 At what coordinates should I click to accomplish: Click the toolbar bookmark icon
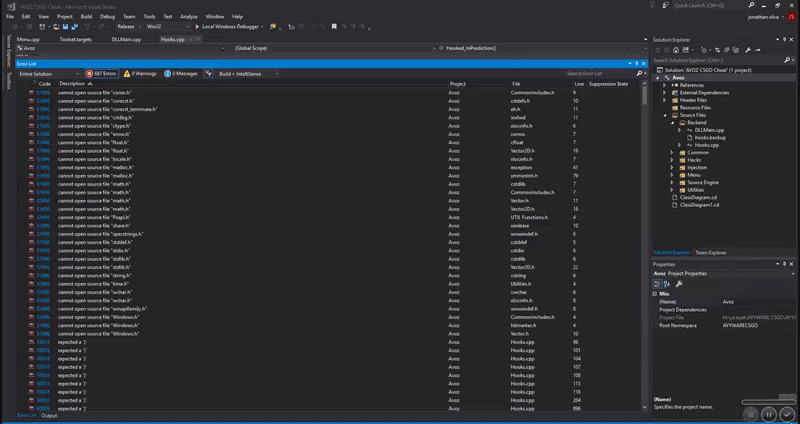coord(334,27)
